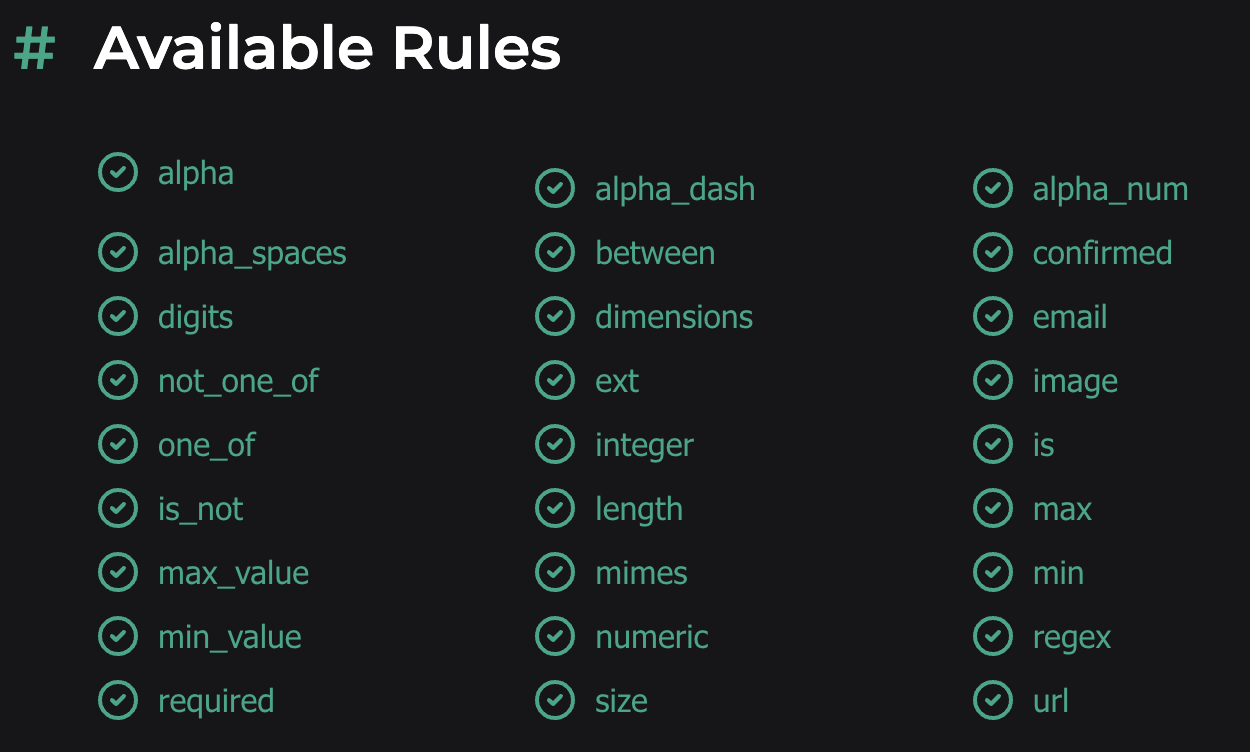Click the check icon beside alpha_dash
This screenshot has width=1250, height=752.
[x=555, y=188]
